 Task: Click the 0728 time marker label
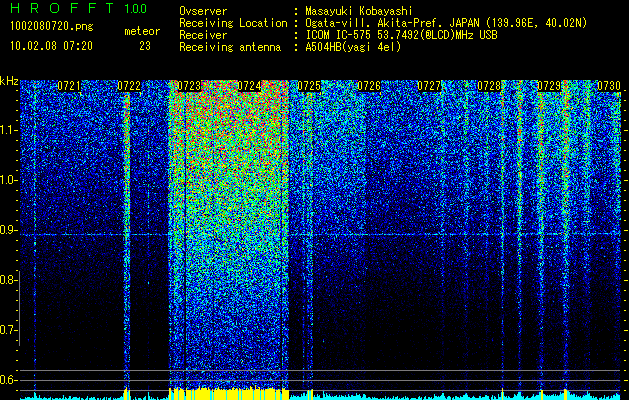[489, 86]
